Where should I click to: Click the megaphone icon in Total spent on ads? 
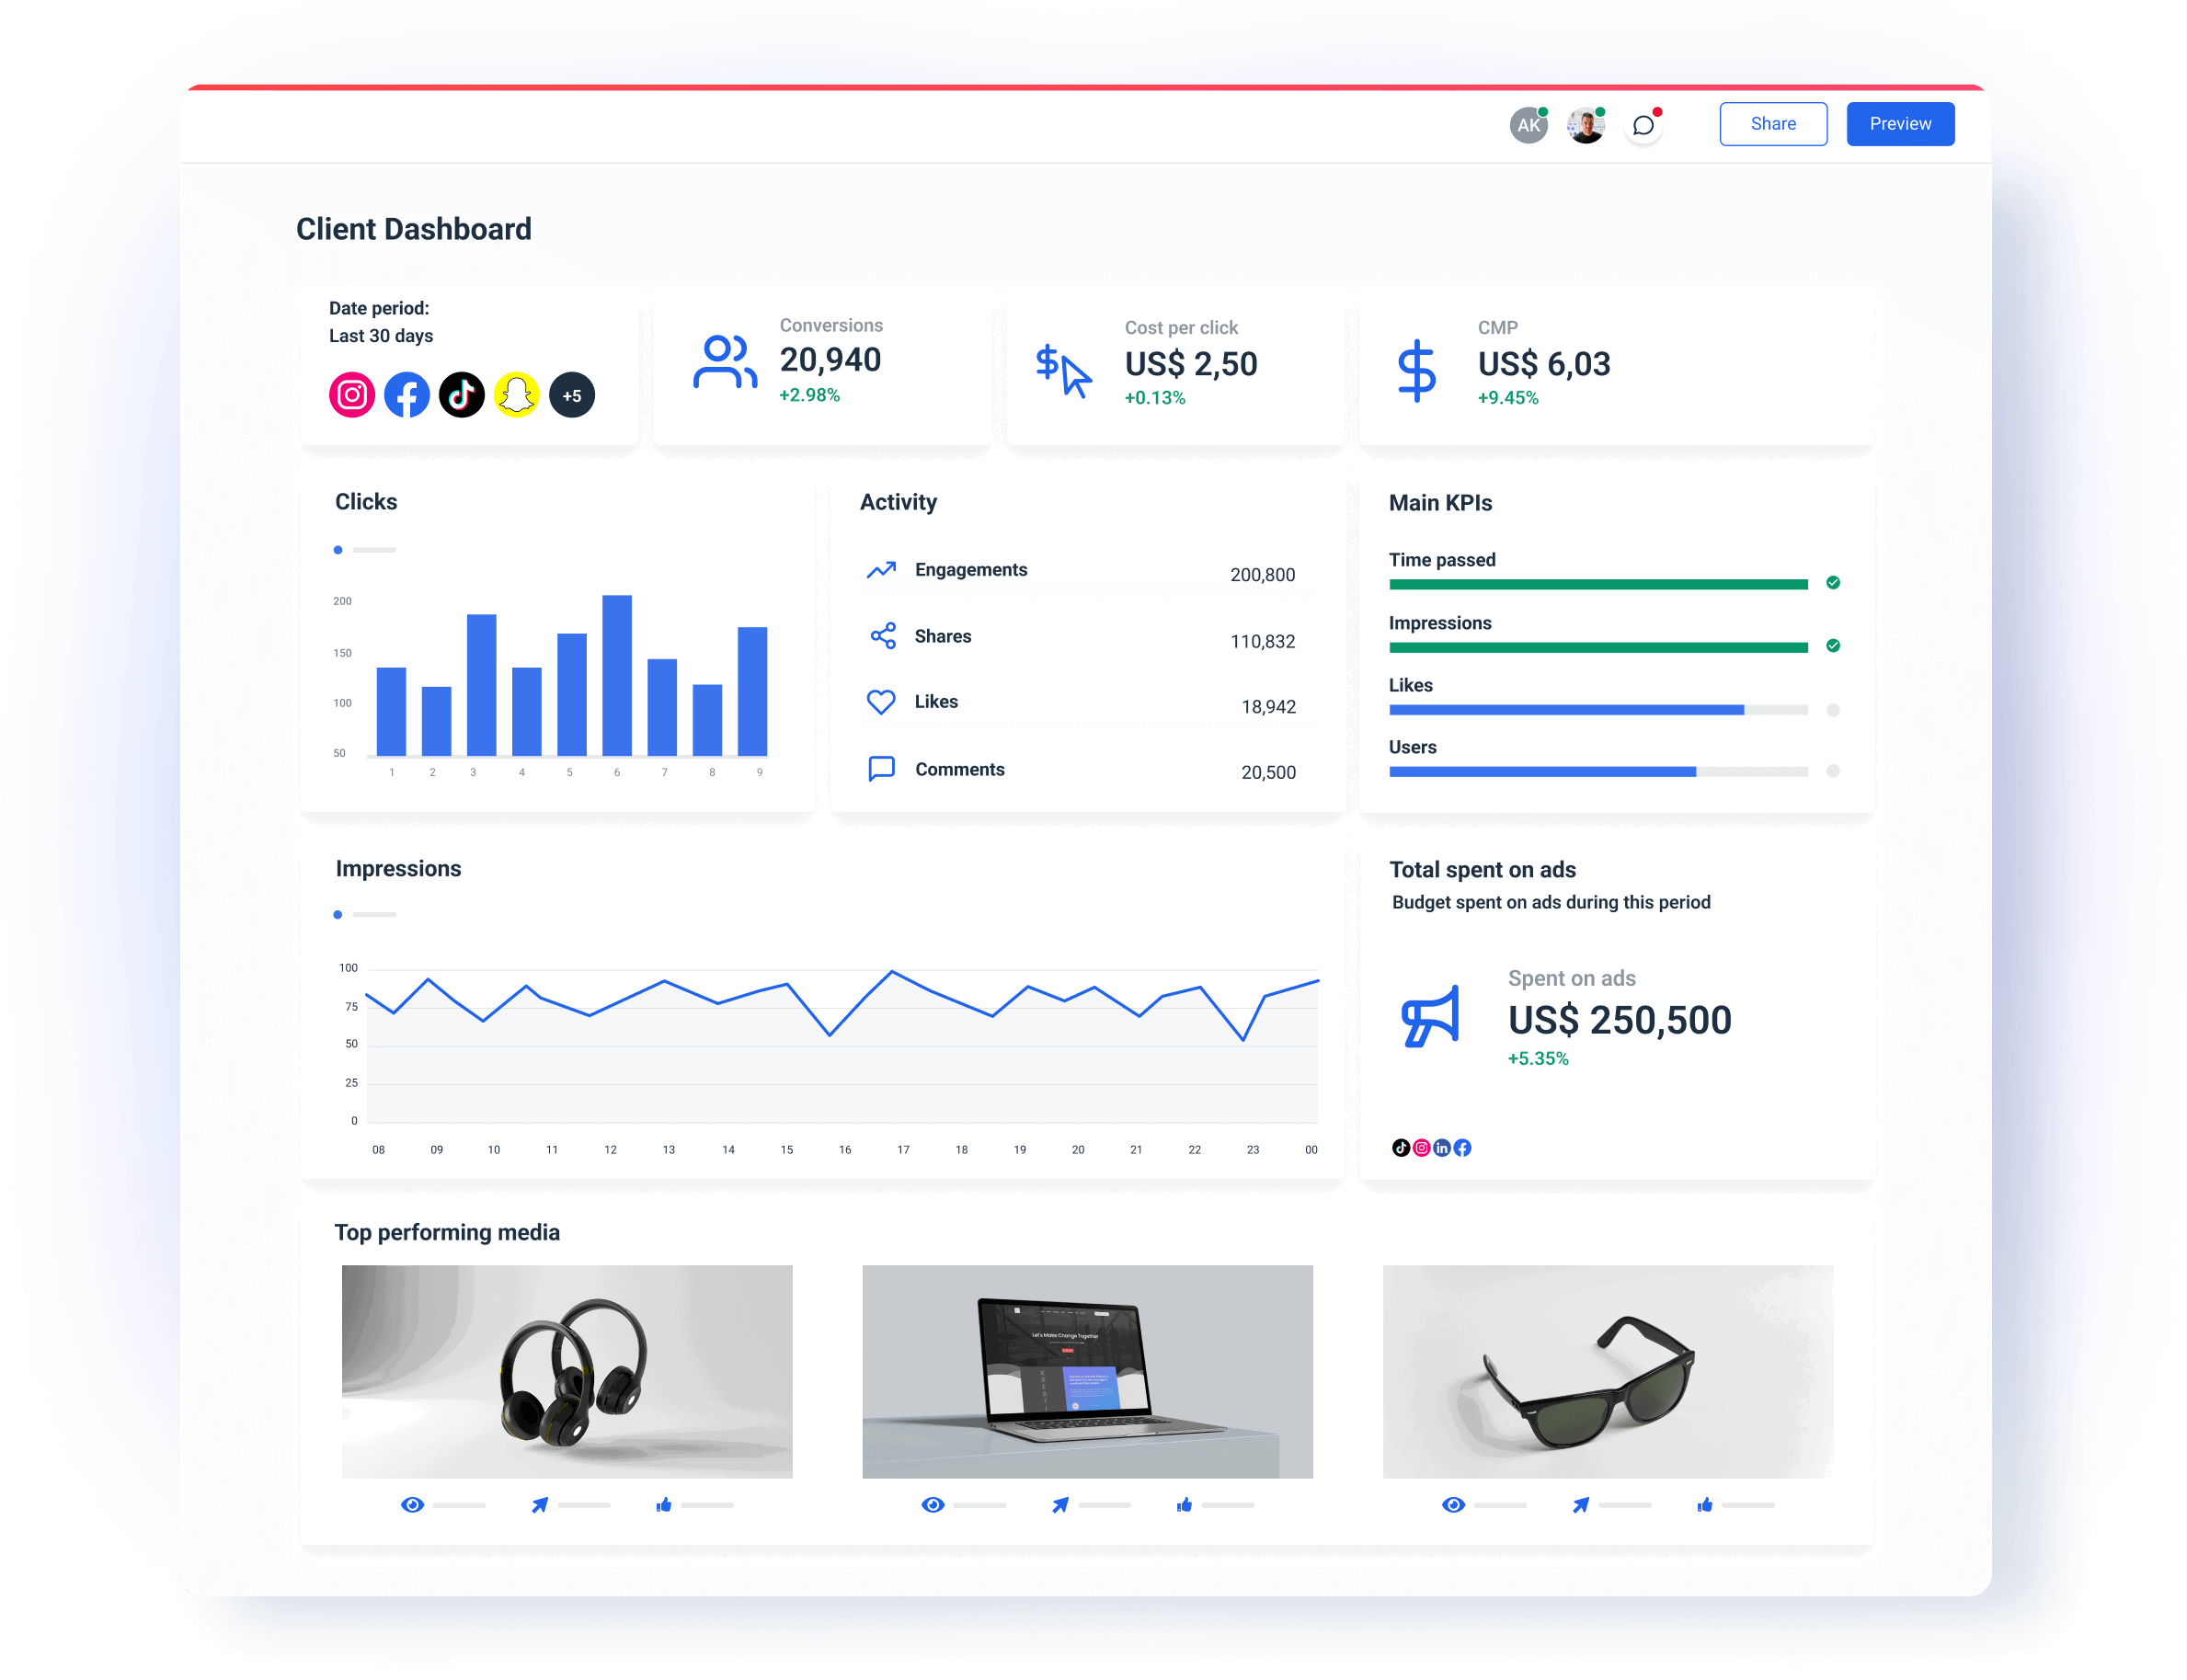(x=1430, y=1017)
